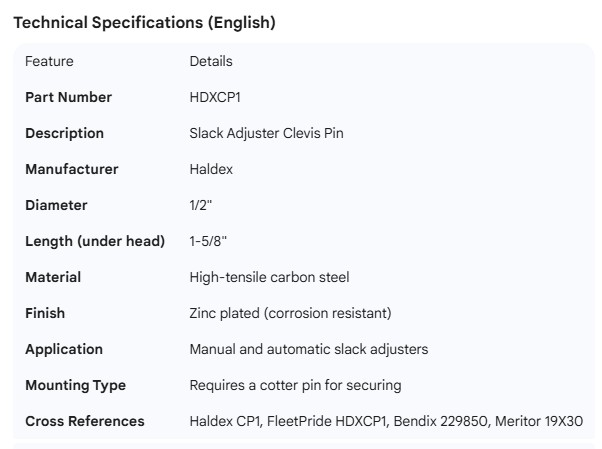Click the 1/2" diameter value
602x449 pixels.
pos(201,205)
